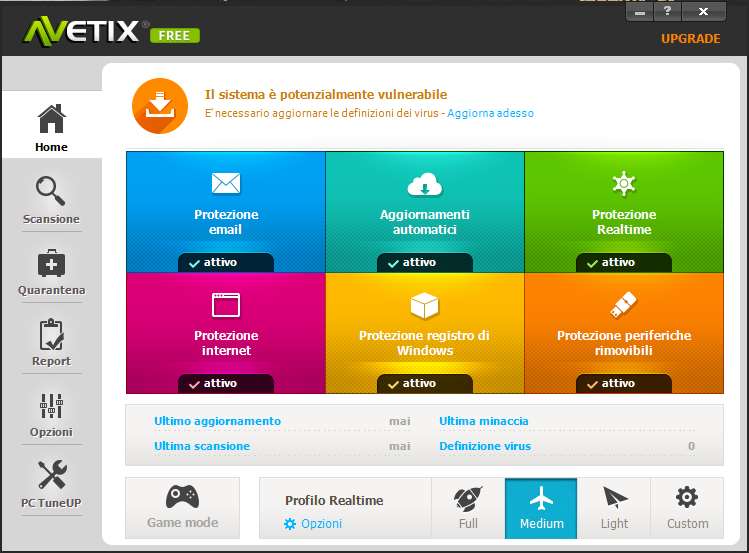Click the Quarantena label in sidebar
This screenshot has width=749, height=553.
pos(52,290)
